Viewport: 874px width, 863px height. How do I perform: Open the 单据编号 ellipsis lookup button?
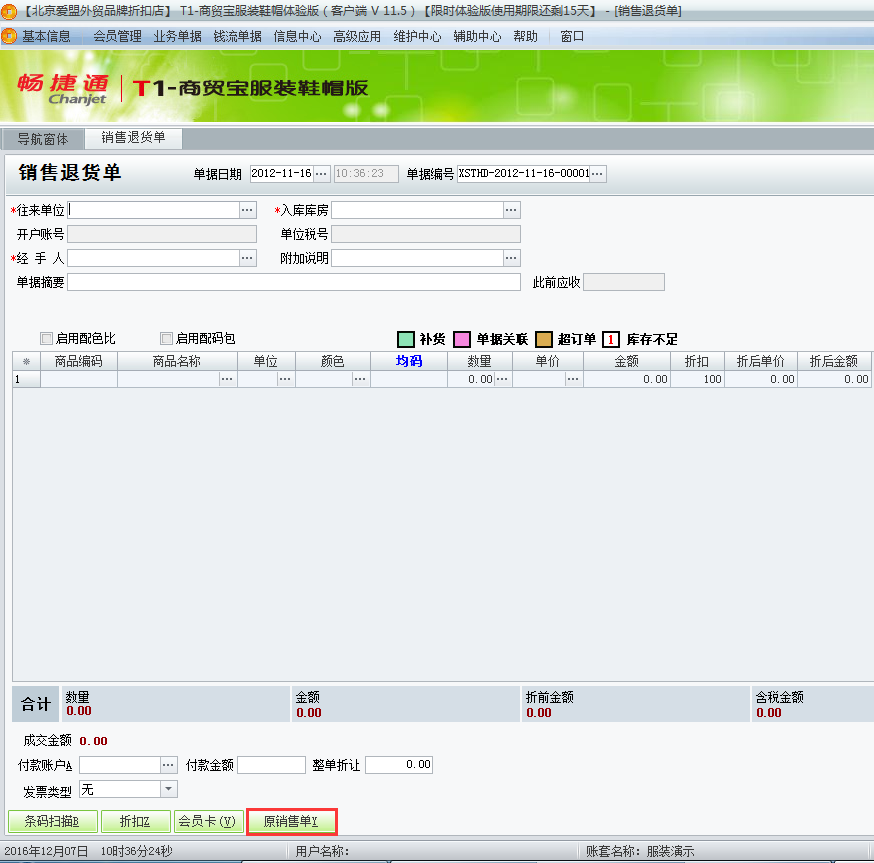598,173
